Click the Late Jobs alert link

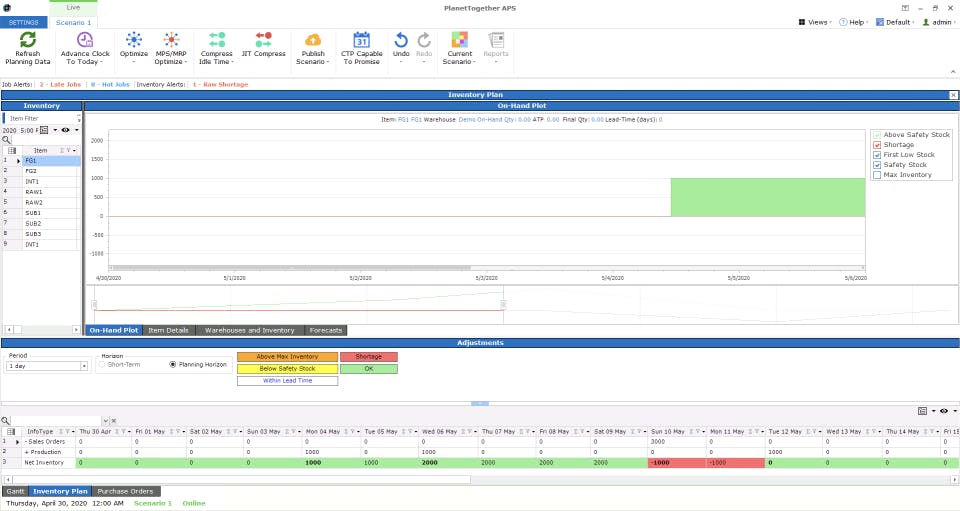(x=60, y=85)
